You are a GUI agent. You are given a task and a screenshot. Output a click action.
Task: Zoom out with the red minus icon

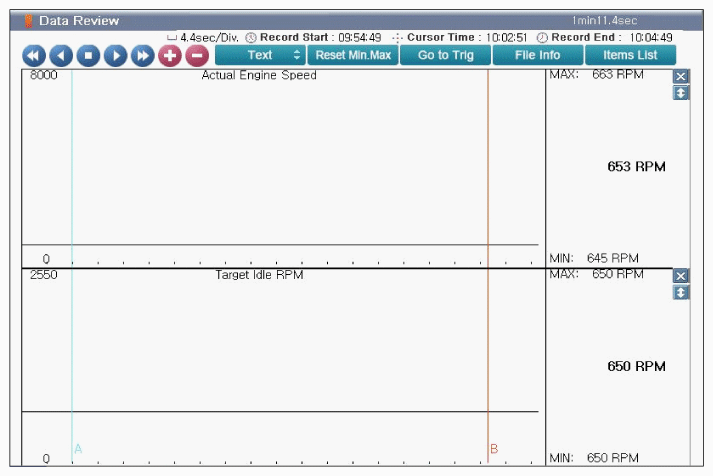tap(197, 56)
